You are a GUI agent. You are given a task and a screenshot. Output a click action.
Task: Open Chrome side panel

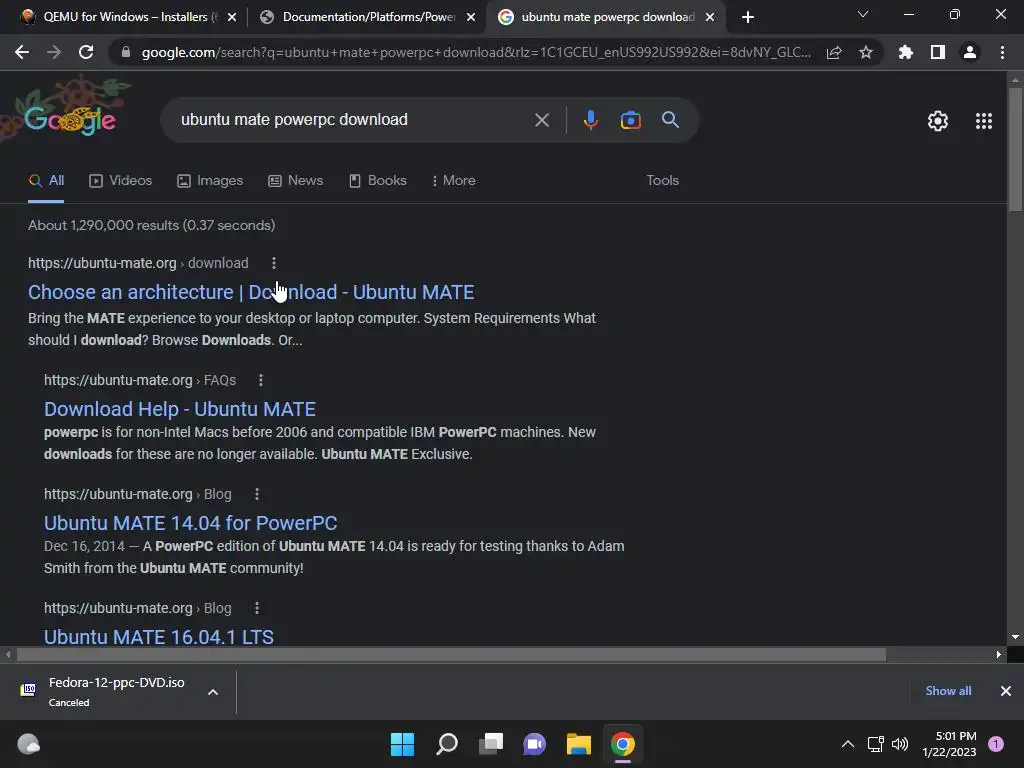[x=938, y=52]
